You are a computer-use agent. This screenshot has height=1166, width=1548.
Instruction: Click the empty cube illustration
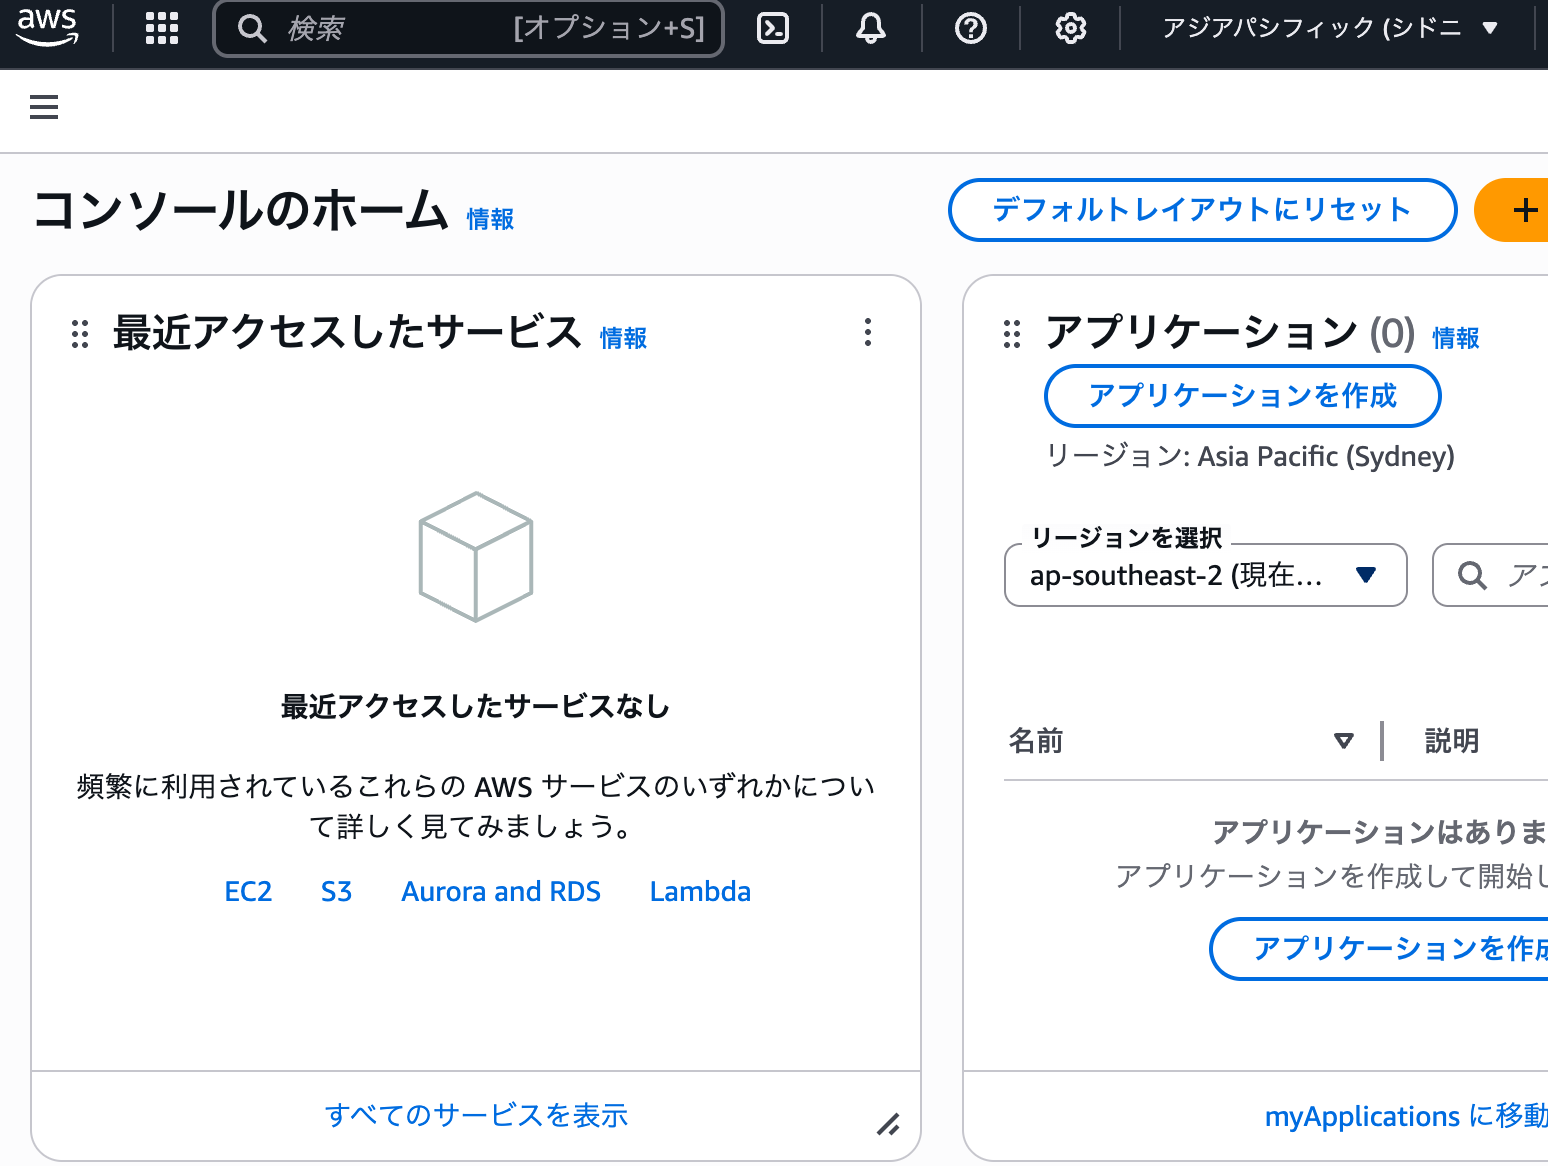[476, 556]
